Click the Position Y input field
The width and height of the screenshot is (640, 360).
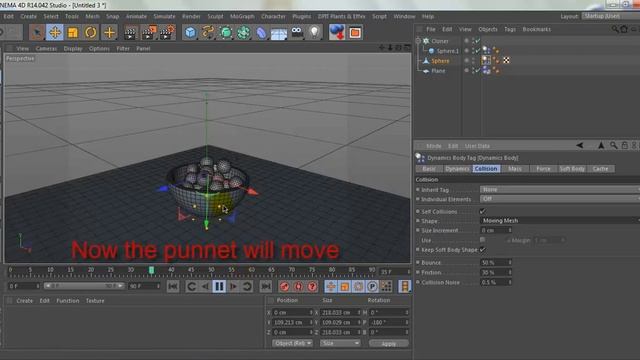pyautogui.click(x=293, y=322)
